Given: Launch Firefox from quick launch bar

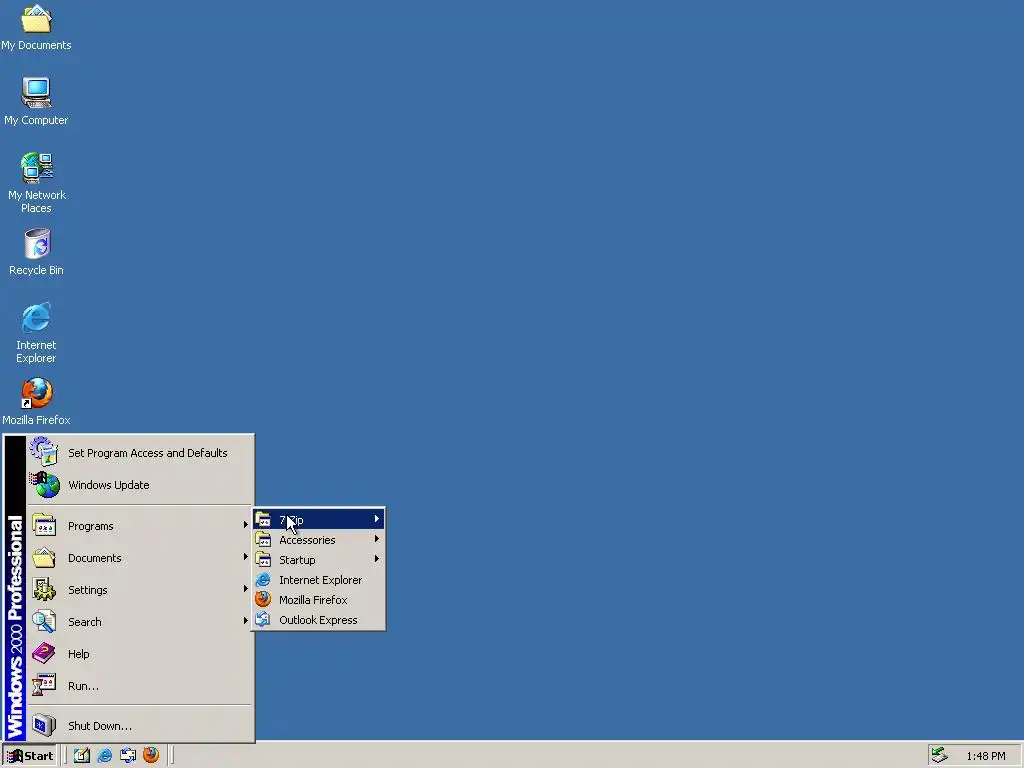Looking at the screenshot, I should (x=151, y=755).
